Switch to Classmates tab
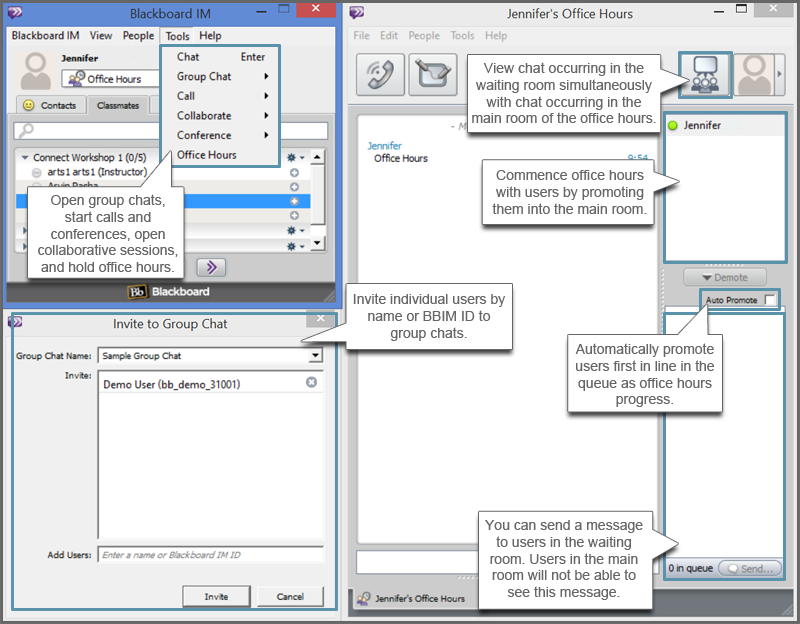Viewport: 800px width, 624px height. coord(118,105)
